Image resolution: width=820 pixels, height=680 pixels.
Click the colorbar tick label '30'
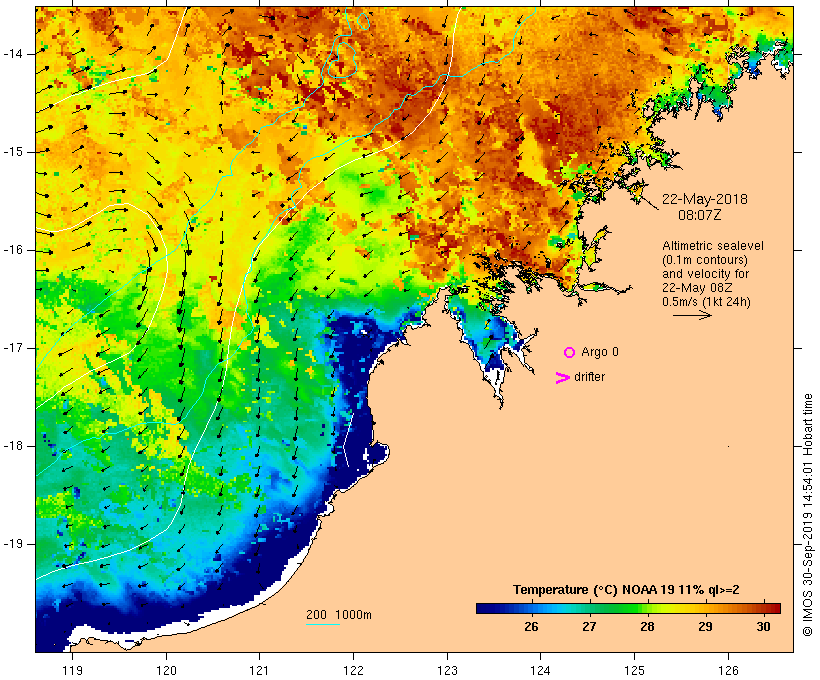[764, 627]
